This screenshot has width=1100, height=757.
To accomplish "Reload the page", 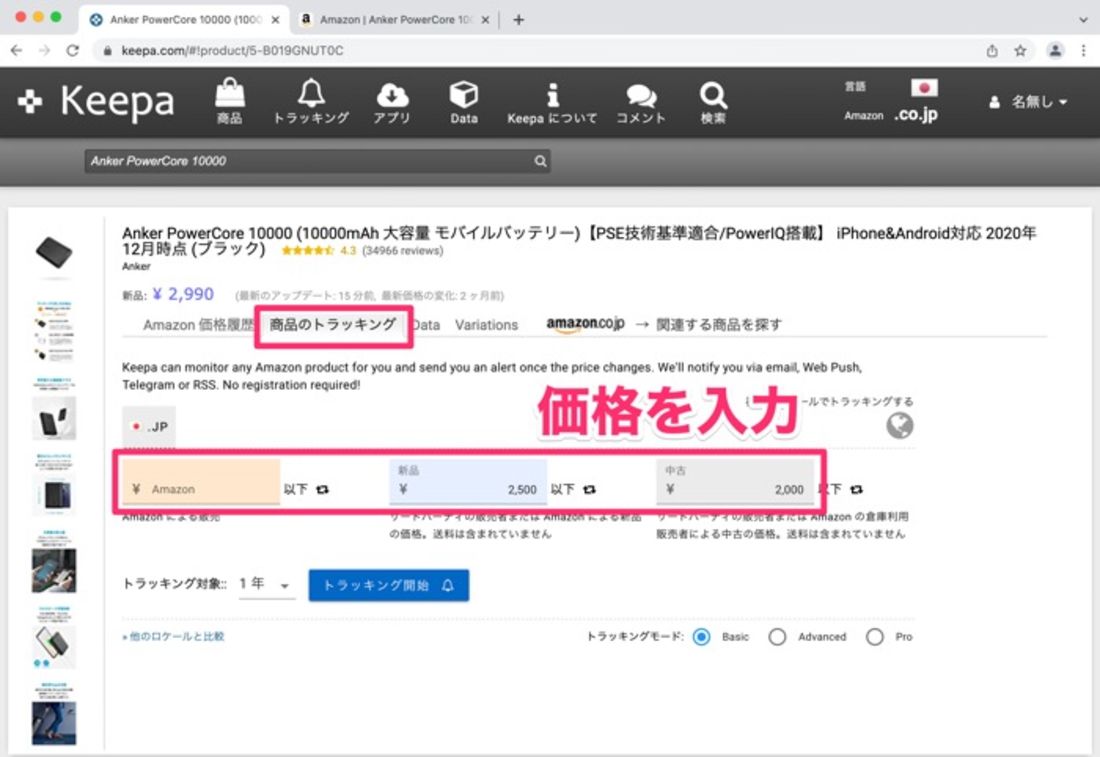I will pyautogui.click(x=72, y=51).
